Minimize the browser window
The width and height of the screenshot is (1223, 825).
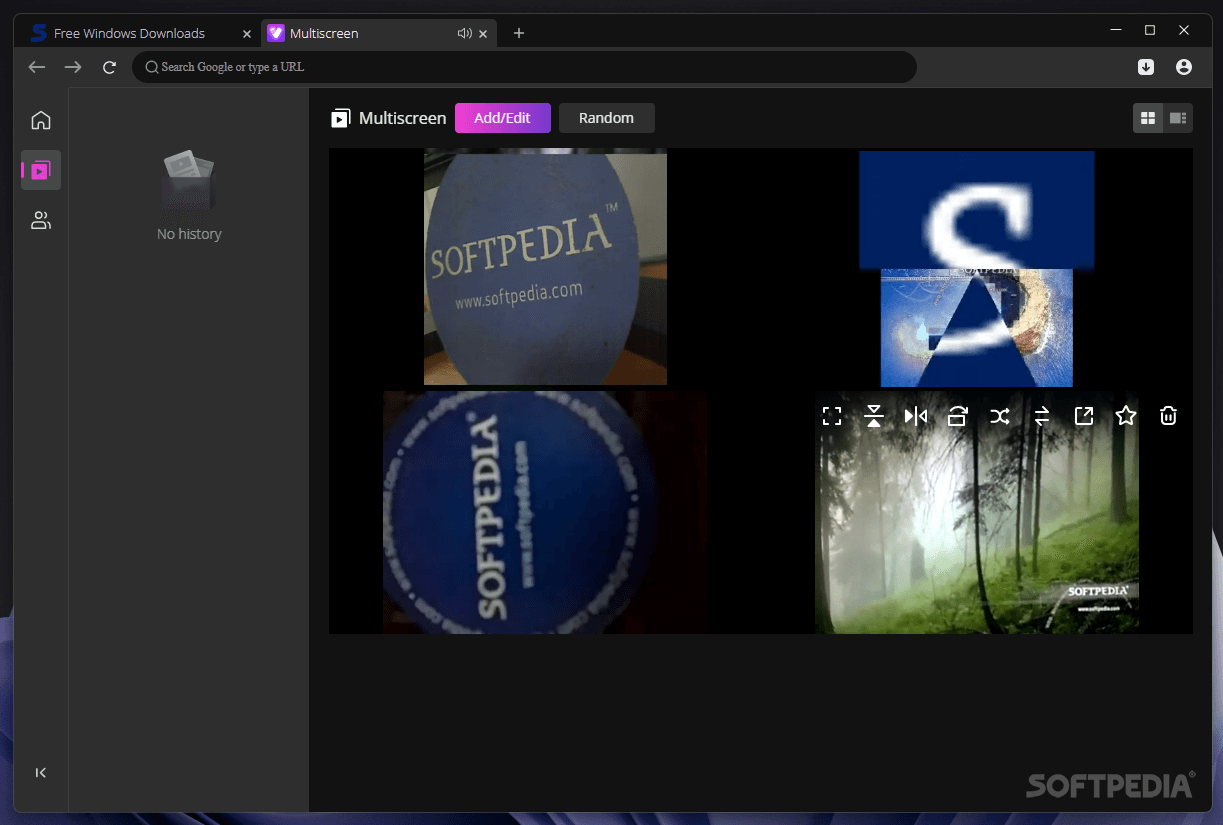[1116, 30]
